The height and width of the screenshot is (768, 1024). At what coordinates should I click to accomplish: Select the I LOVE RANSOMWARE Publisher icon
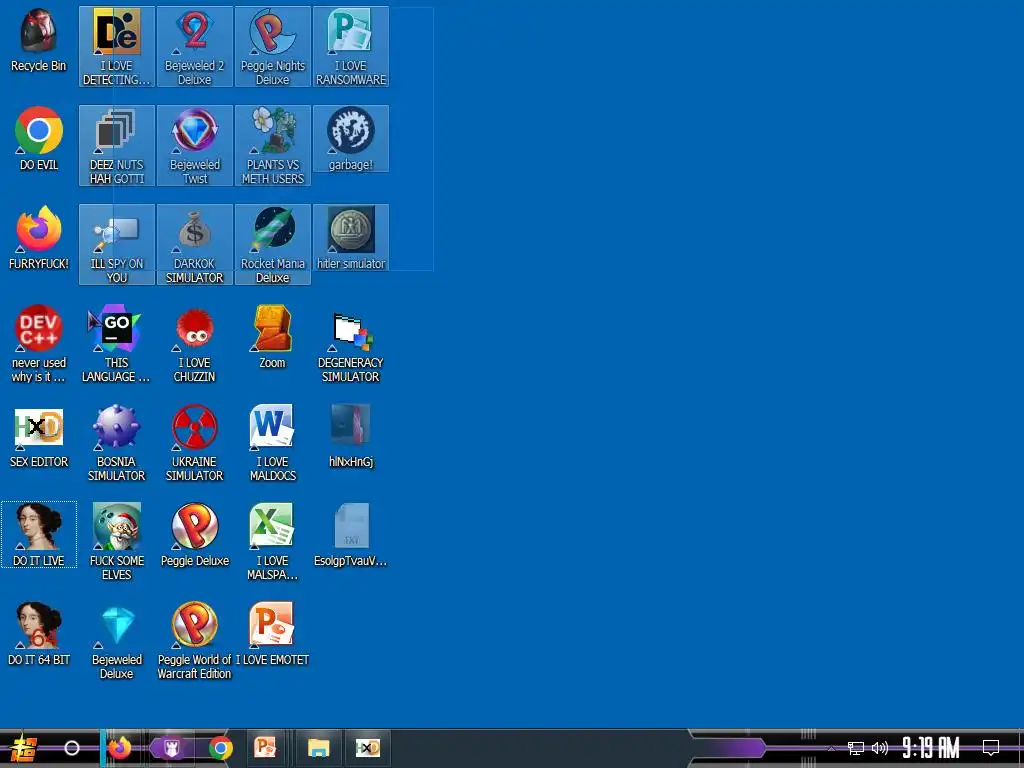pos(351,46)
